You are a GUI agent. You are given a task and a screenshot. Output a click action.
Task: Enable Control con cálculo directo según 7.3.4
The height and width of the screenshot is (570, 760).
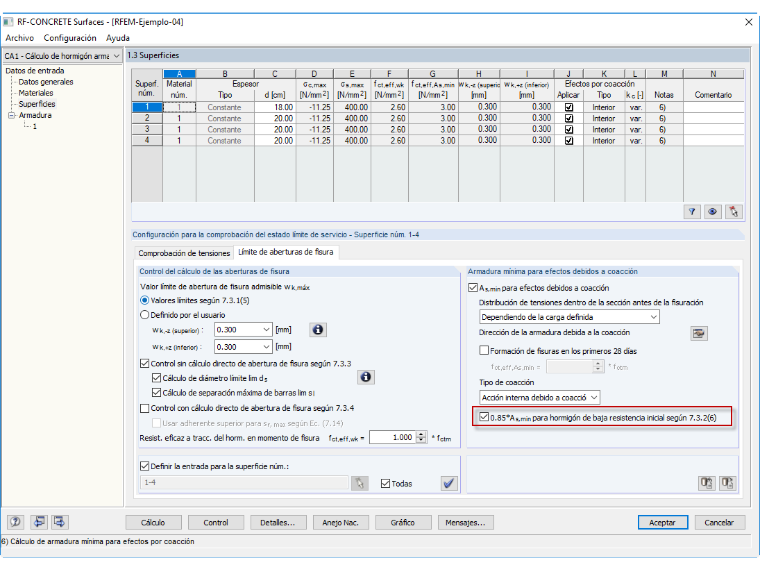(144, 408)
